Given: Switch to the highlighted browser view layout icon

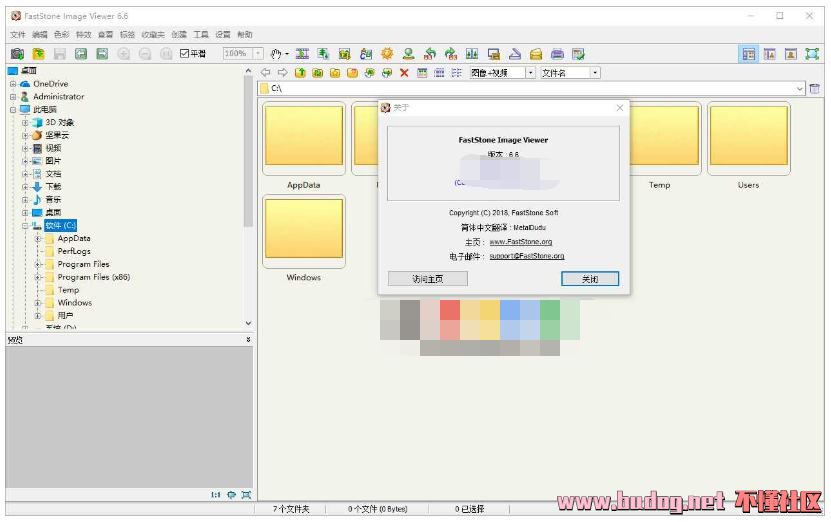Looking at the screenshot, I should [x=748, y=54].
